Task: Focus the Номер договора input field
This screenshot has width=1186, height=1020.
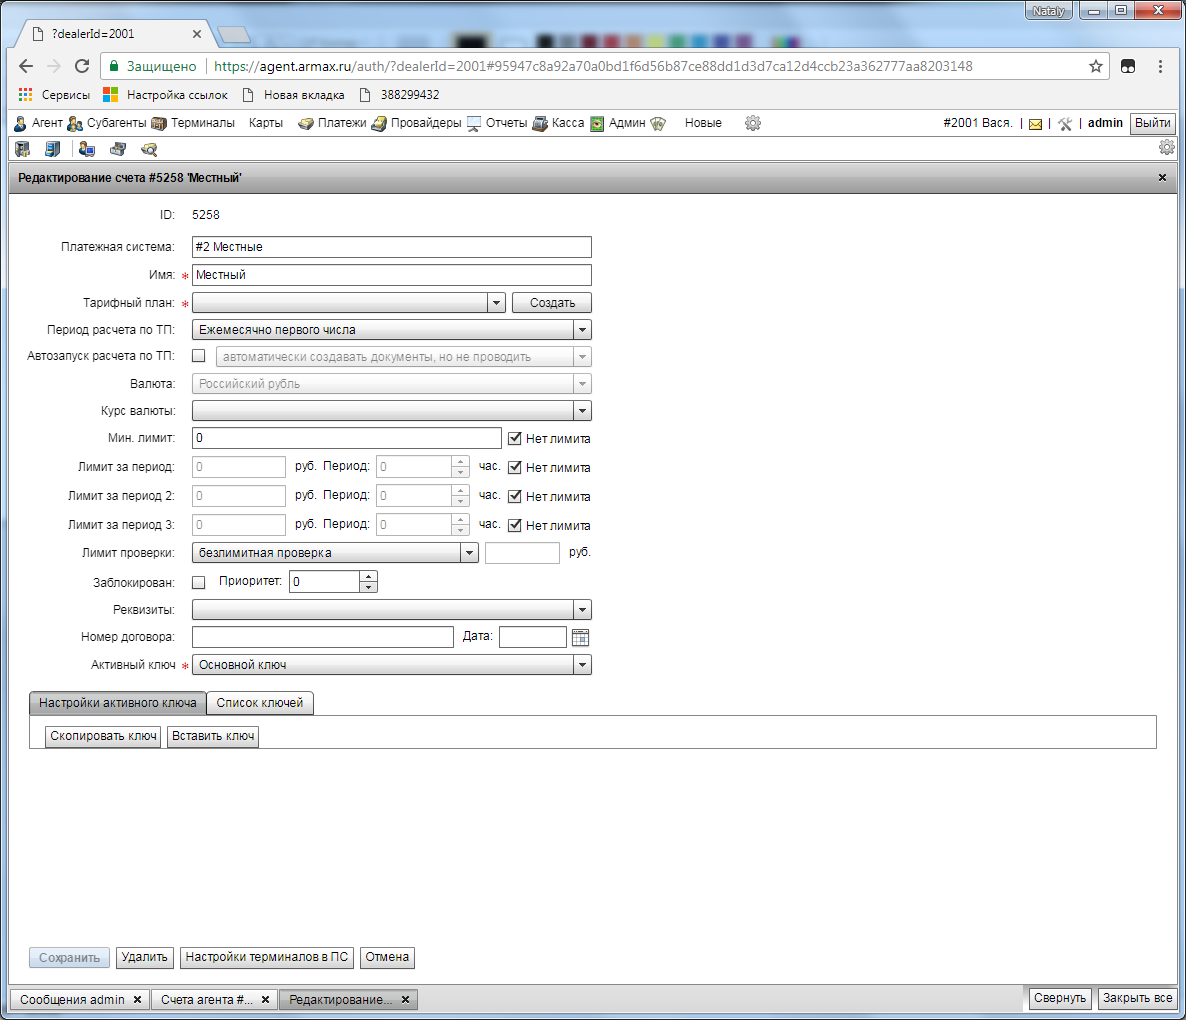Action: 323,637
